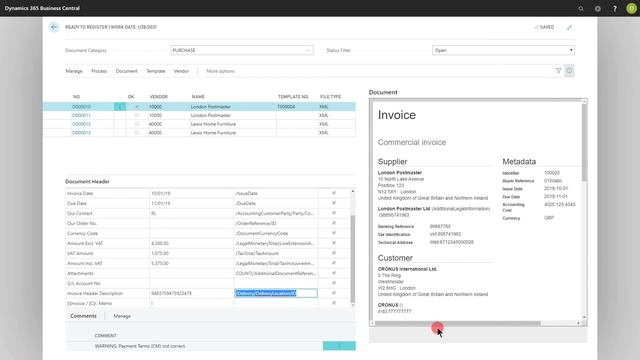The width and height of the screenshot is (640, 360).
Task: Click the /TaxTotal/TaxAmount path cell
Action: (276, 253)
